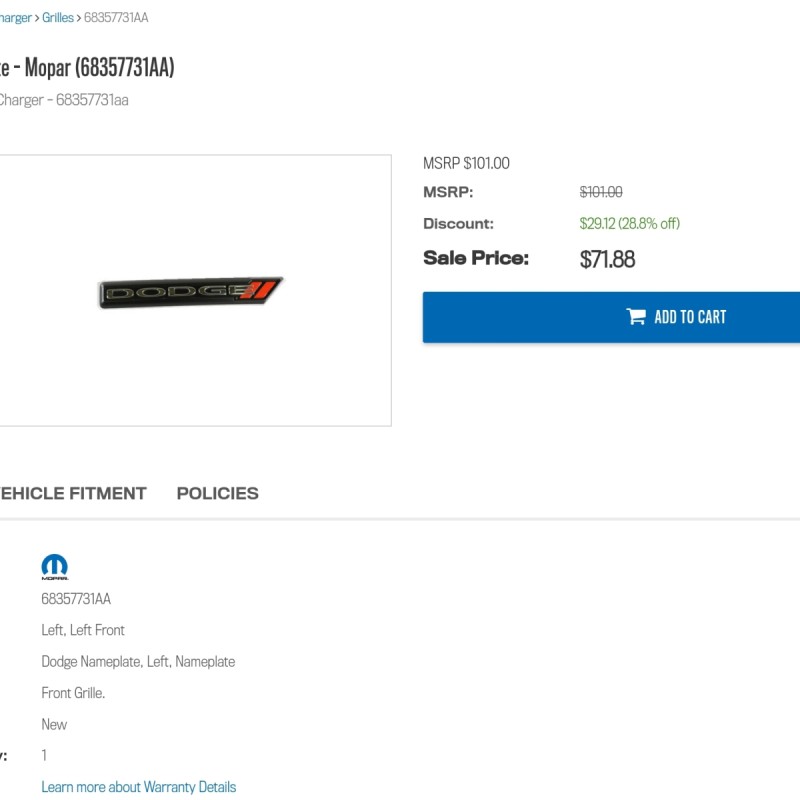The image size is (800, 800).
Task: Click the "Front Grille." location text
Action: click(73, 693)
